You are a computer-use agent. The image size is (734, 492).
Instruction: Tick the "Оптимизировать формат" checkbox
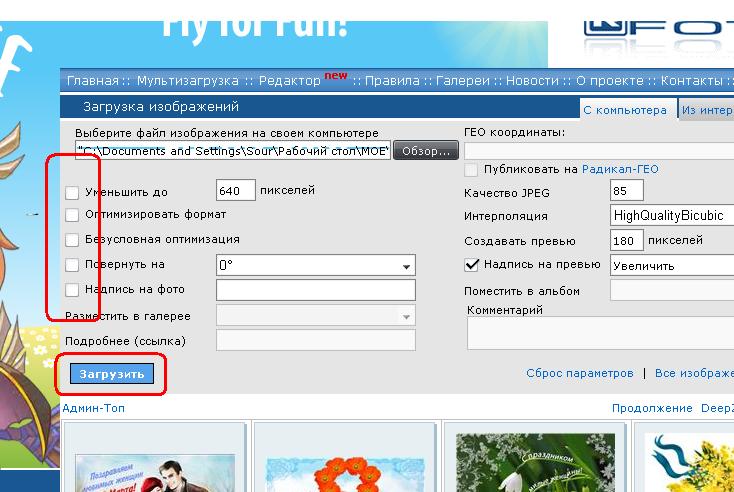point(72,215)
